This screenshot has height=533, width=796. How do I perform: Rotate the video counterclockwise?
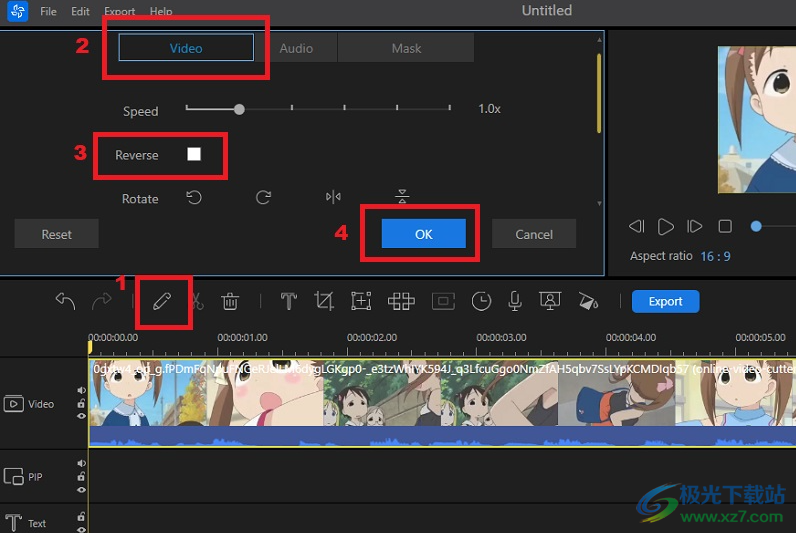click(x=194, y=197)
